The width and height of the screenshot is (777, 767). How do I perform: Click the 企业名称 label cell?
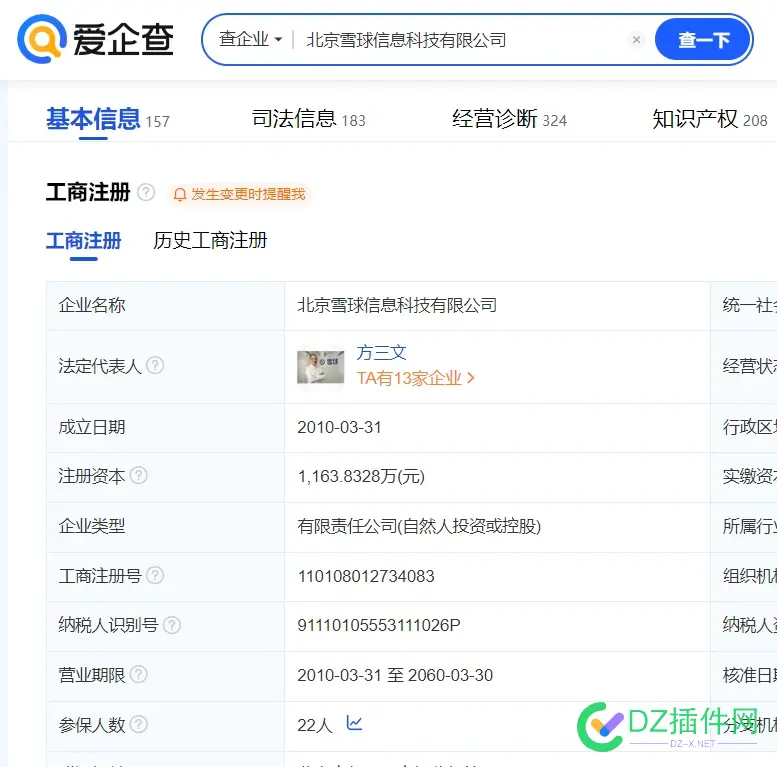pos(166,306)
